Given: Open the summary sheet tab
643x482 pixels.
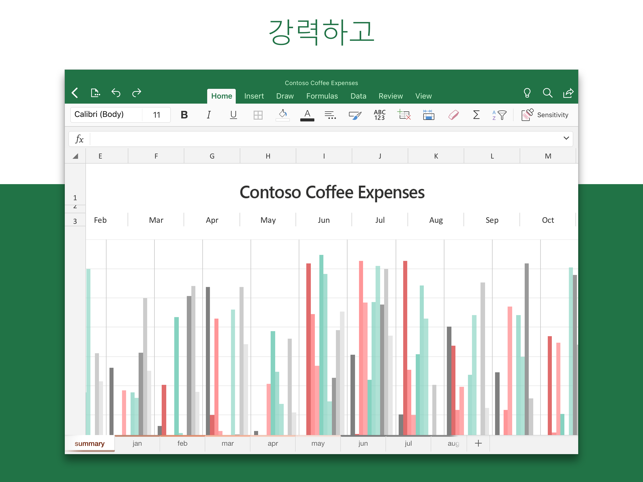Looking at the screenshot, I should tap(90, 443).
